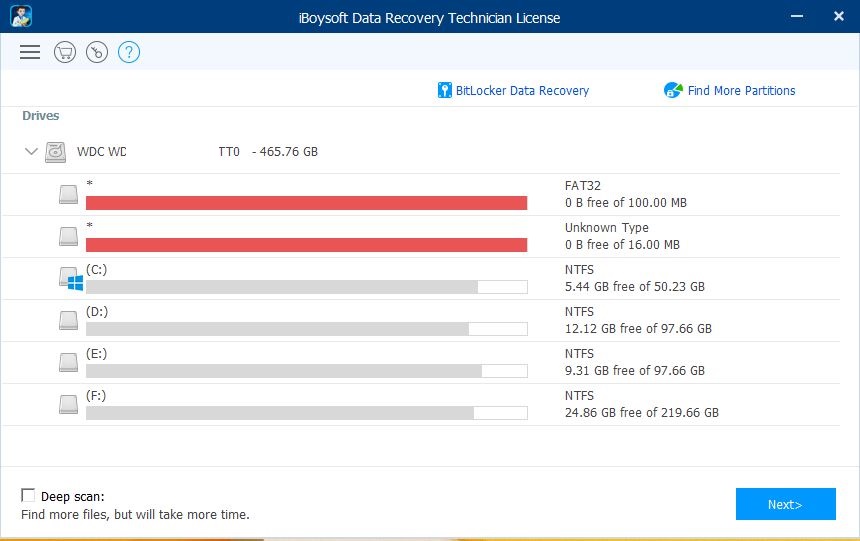Click the C: drive usage bar

point(307,287)
